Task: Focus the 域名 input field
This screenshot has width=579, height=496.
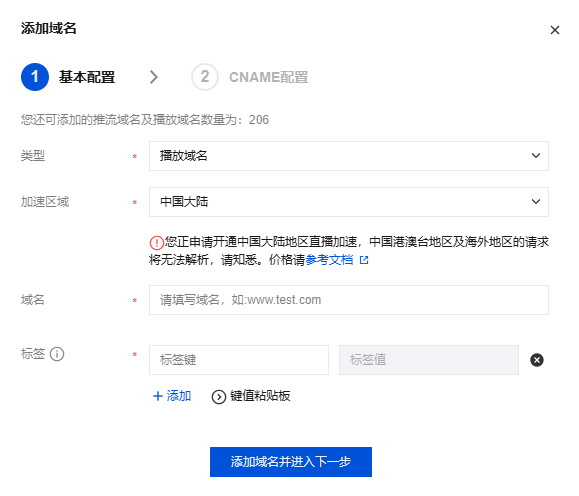Action: 349,300
